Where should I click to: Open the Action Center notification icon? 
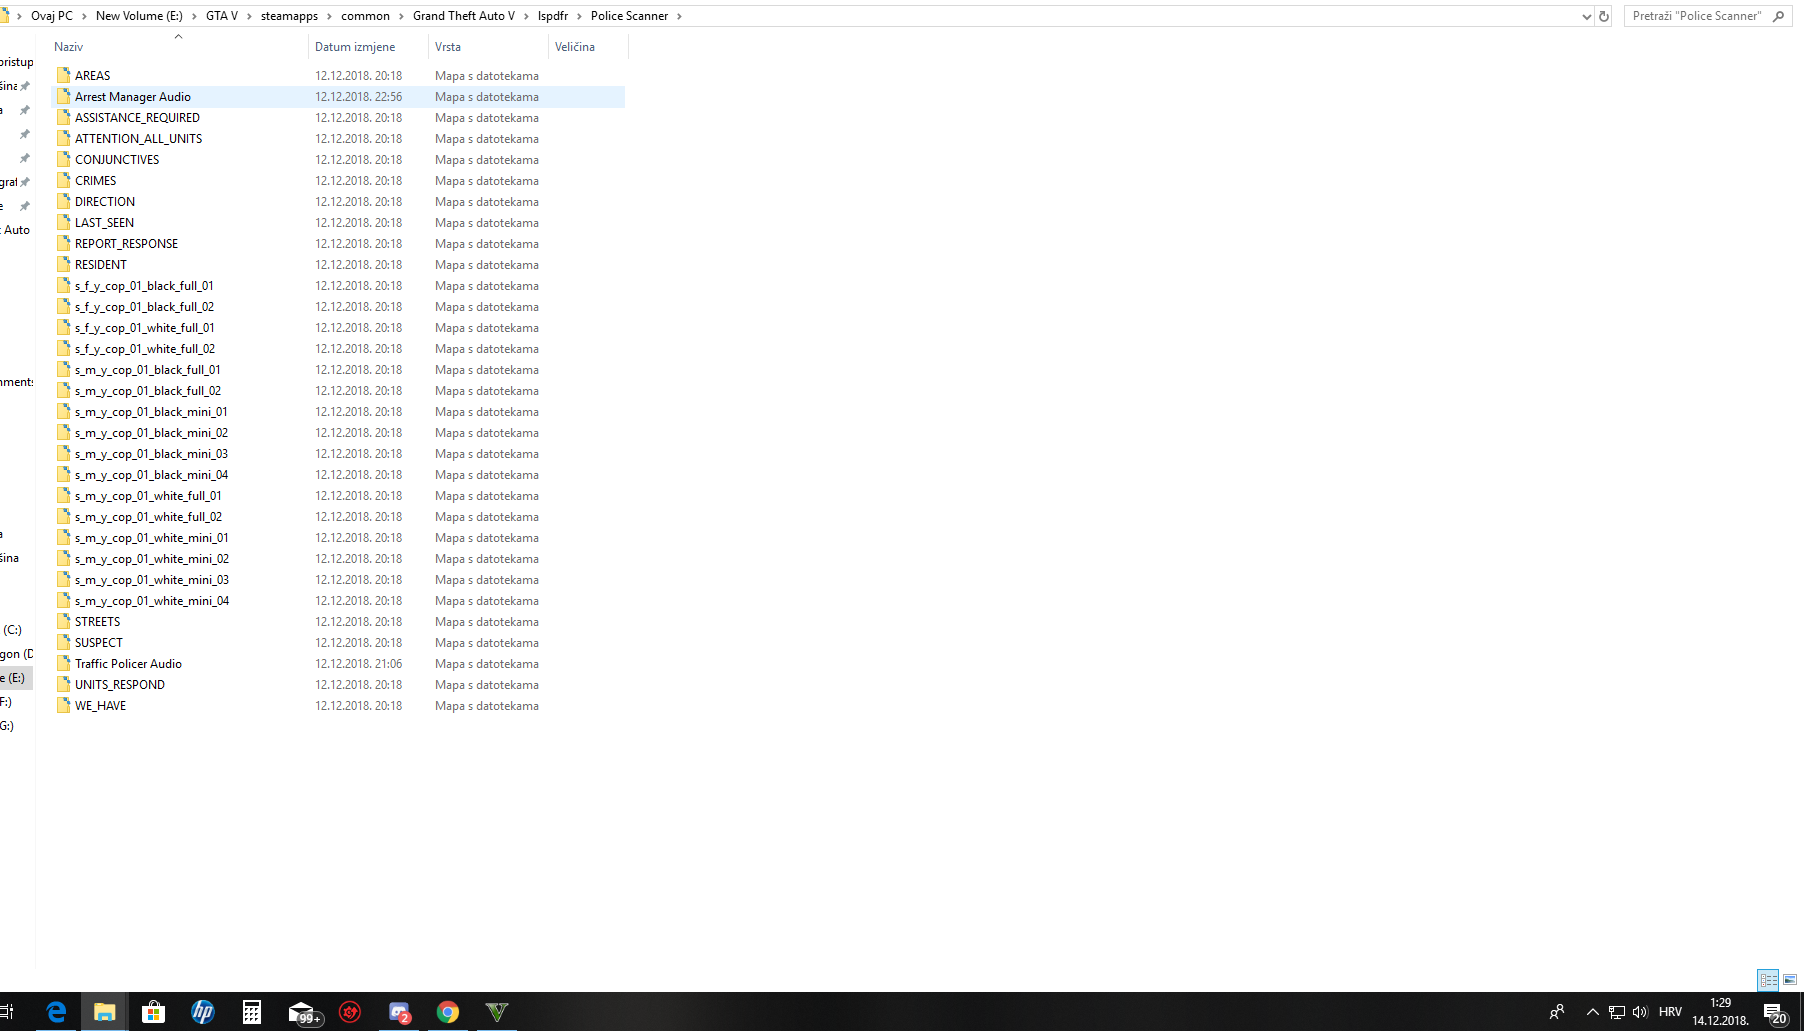(1775, 1013)
